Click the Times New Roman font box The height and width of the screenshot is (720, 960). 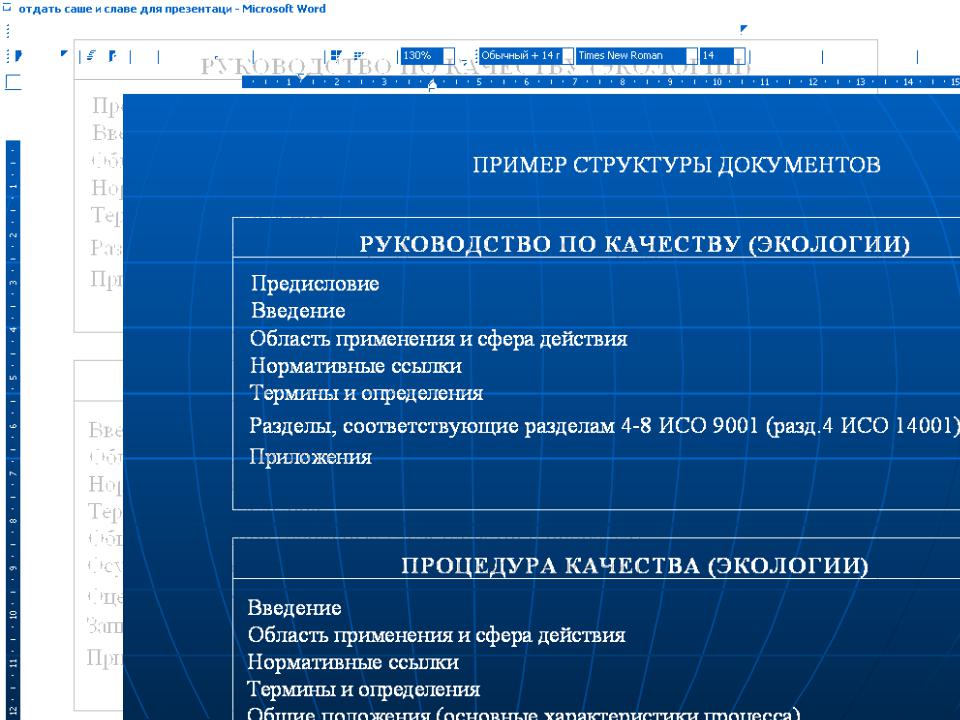637,56
